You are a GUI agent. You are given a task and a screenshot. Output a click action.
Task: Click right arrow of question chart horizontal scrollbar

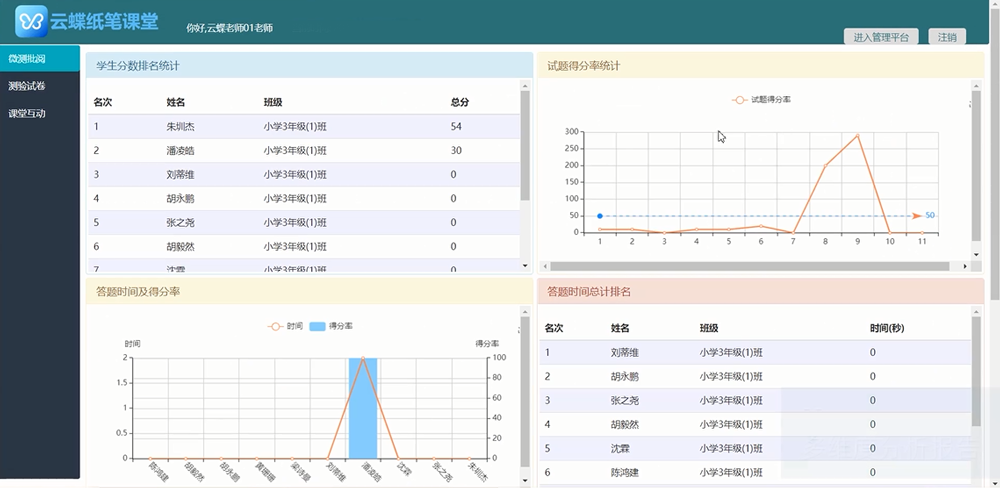[x=964, y=266]
